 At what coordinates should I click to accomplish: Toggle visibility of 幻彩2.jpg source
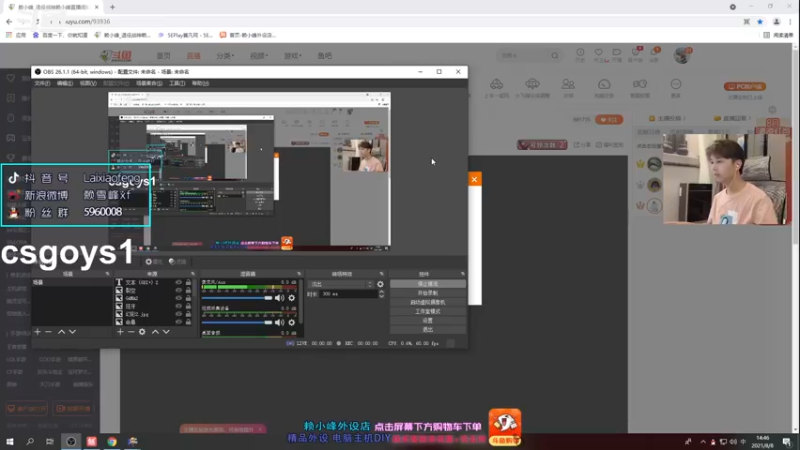coord(179,314)
